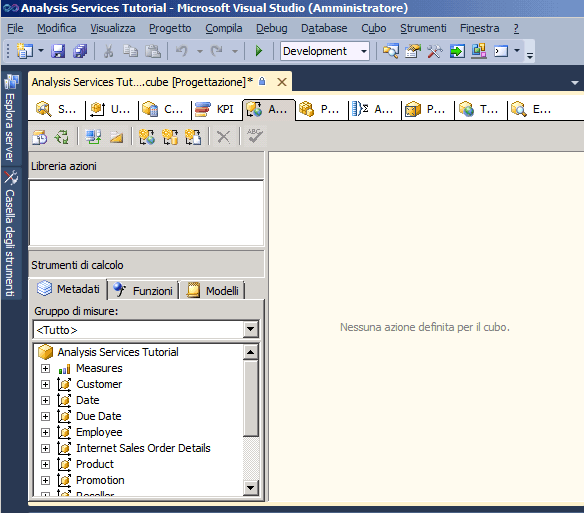This screenshot has height=513, width=584.
Task: Click the Toolbox wrench toolbar icon
Action: coord(435,51)
